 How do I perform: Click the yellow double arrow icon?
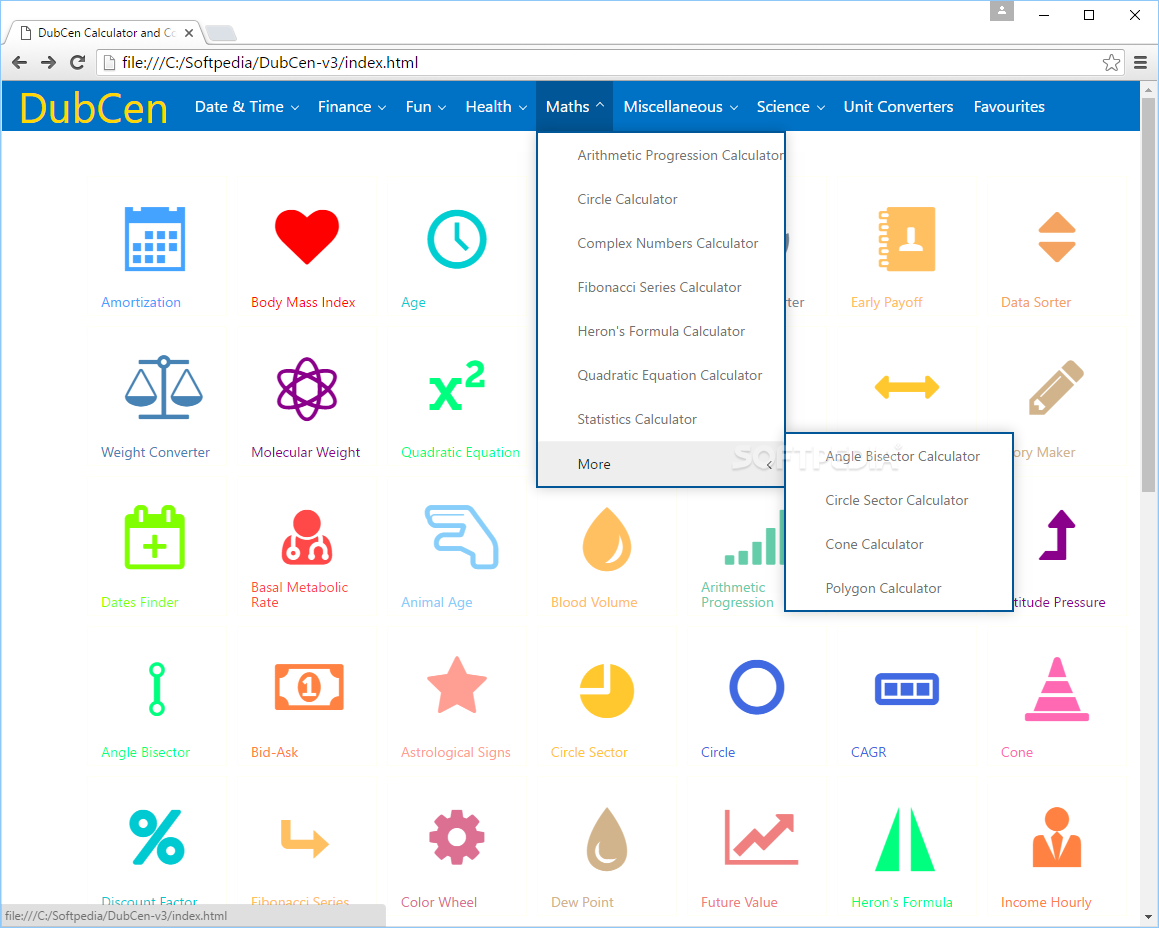tap(907, 387)
